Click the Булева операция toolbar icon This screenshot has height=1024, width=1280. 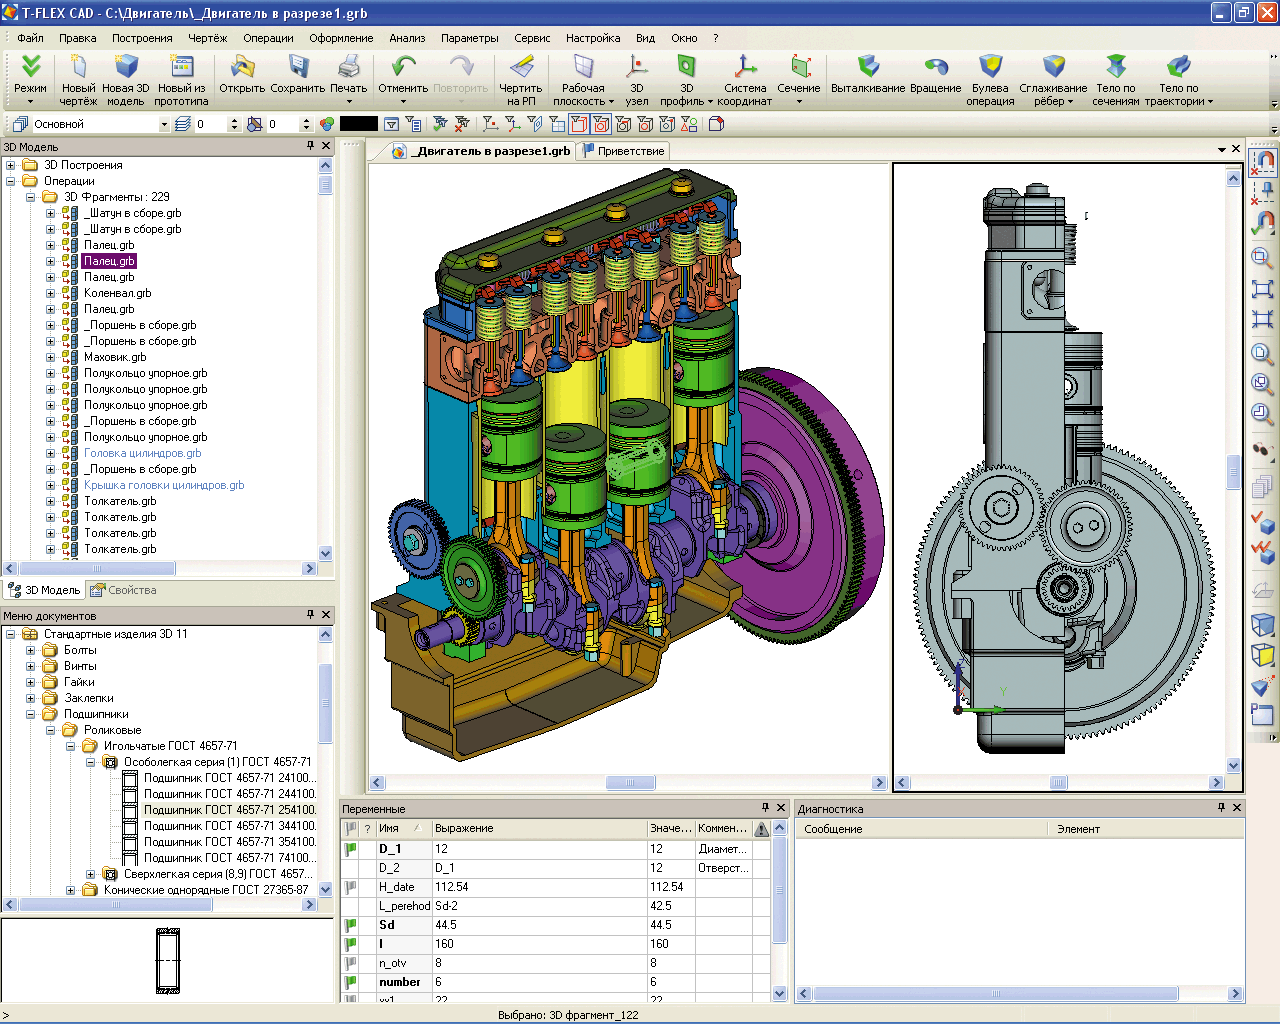(x=990, y=67)
